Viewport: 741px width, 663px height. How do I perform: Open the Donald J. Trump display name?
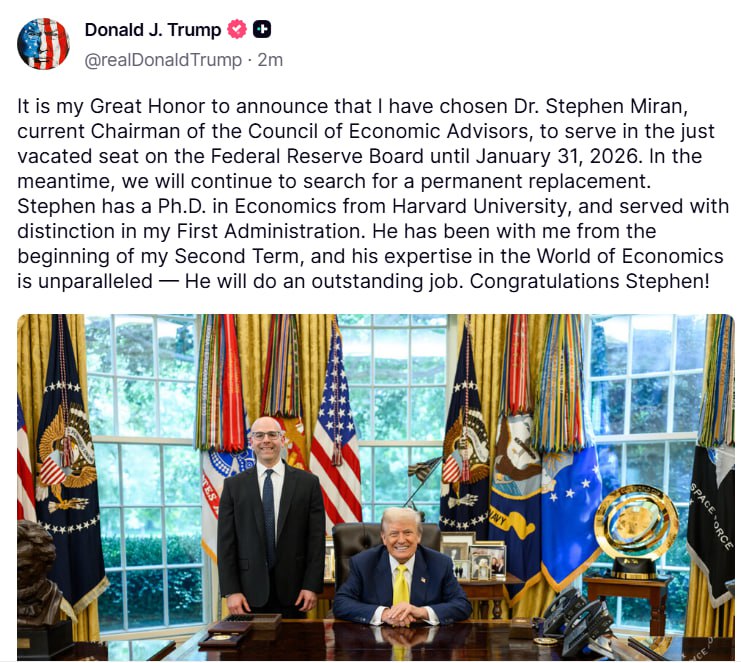[x=153, y=30]
